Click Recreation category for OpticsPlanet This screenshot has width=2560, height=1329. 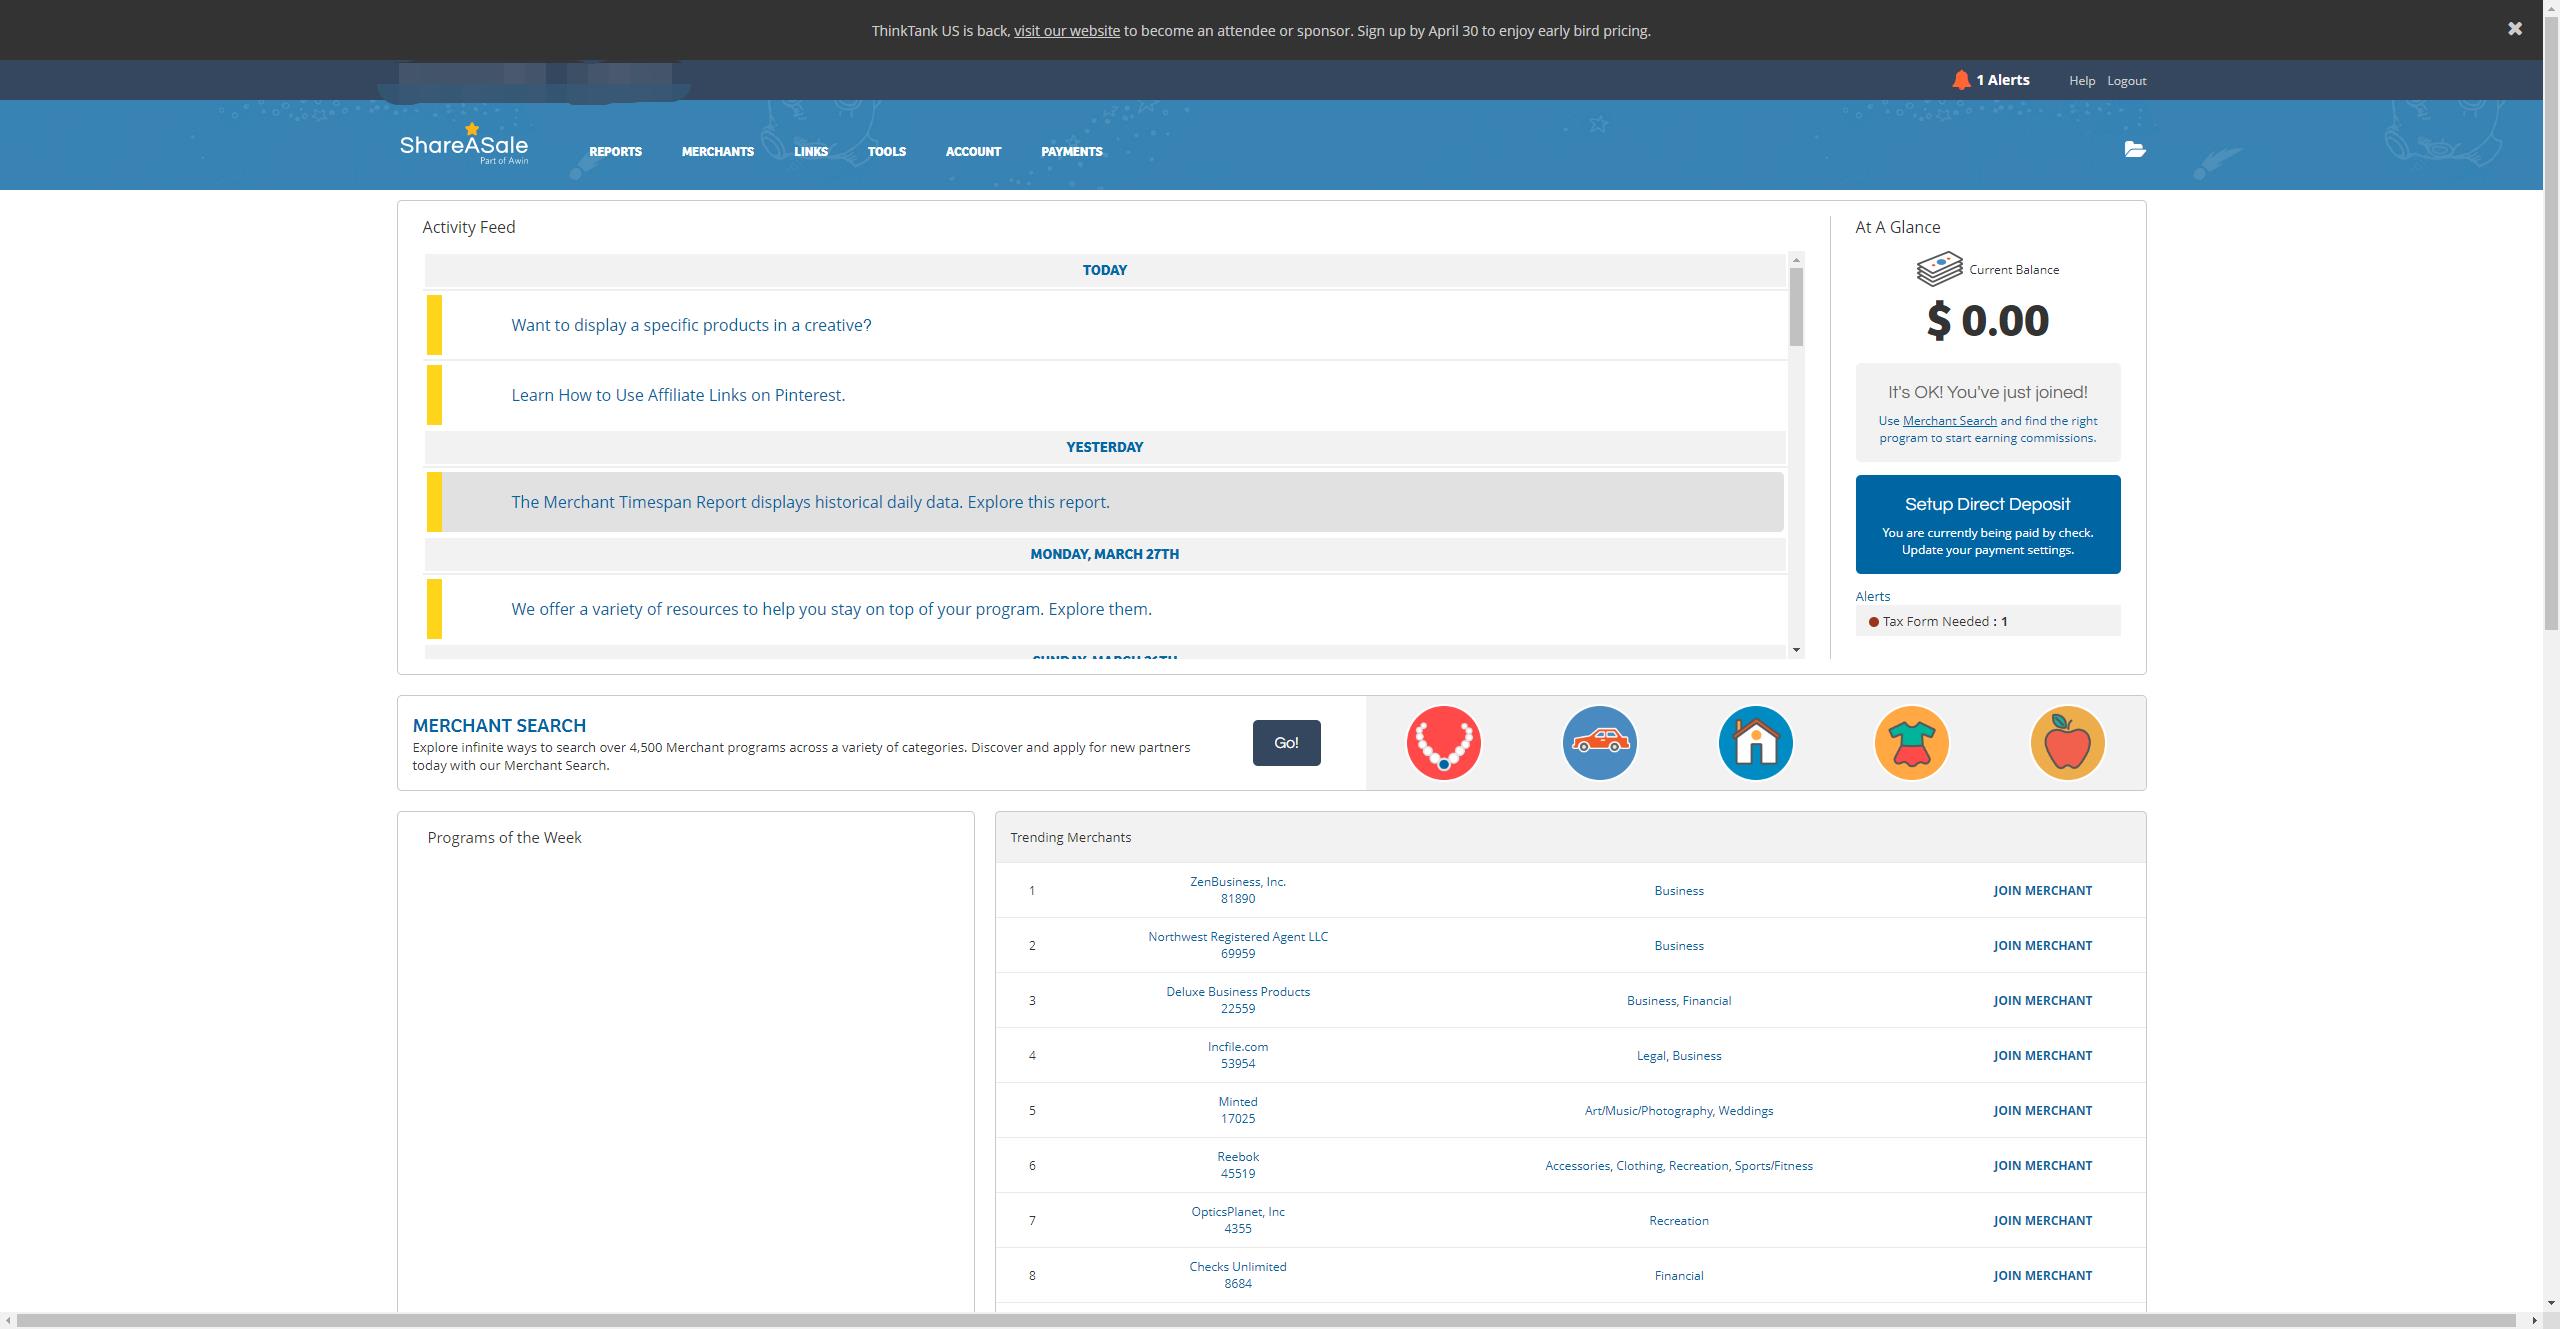pyautogui.click(x=1679, y=1221)
